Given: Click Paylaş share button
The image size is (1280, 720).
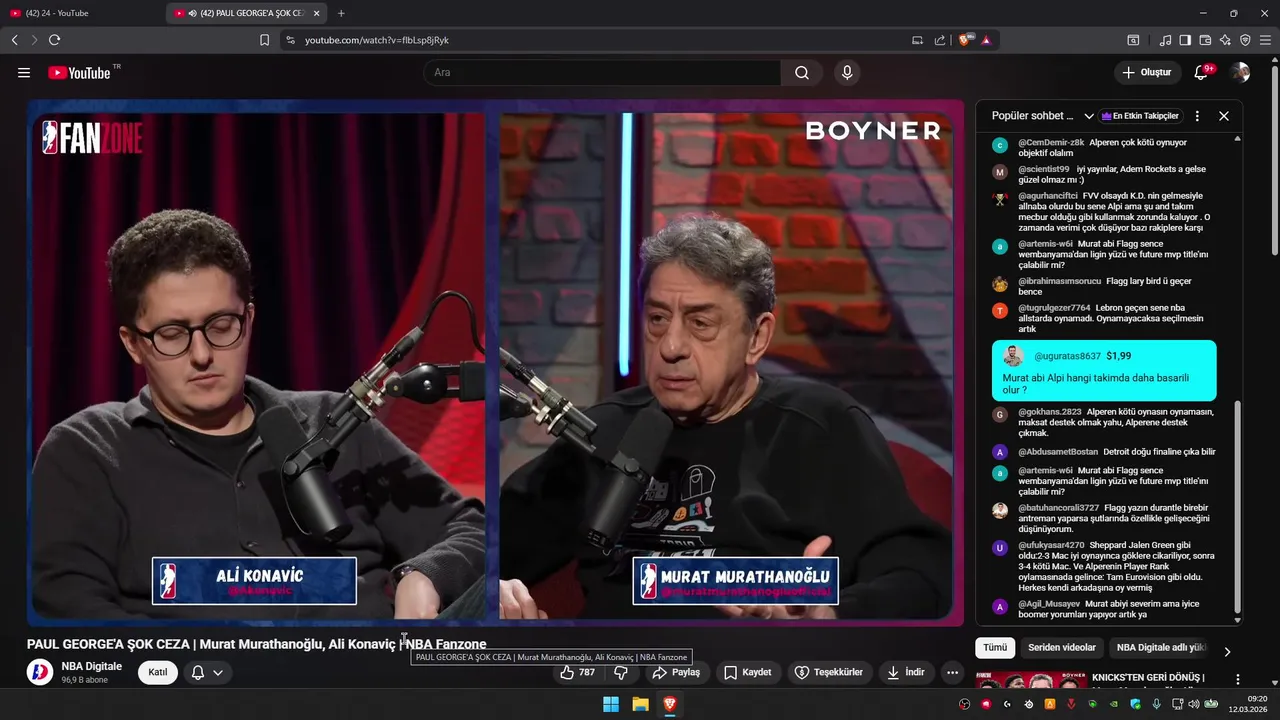Looking at the screenshot, I should click(x=676, y=672).
